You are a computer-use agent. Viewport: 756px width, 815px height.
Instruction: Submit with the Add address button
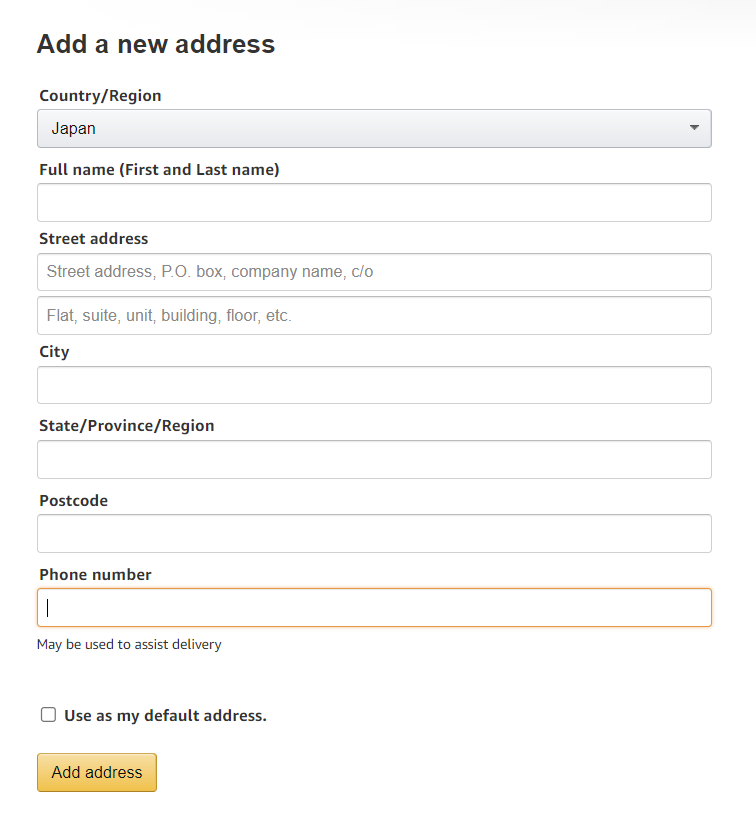click(x=97, y=772)
